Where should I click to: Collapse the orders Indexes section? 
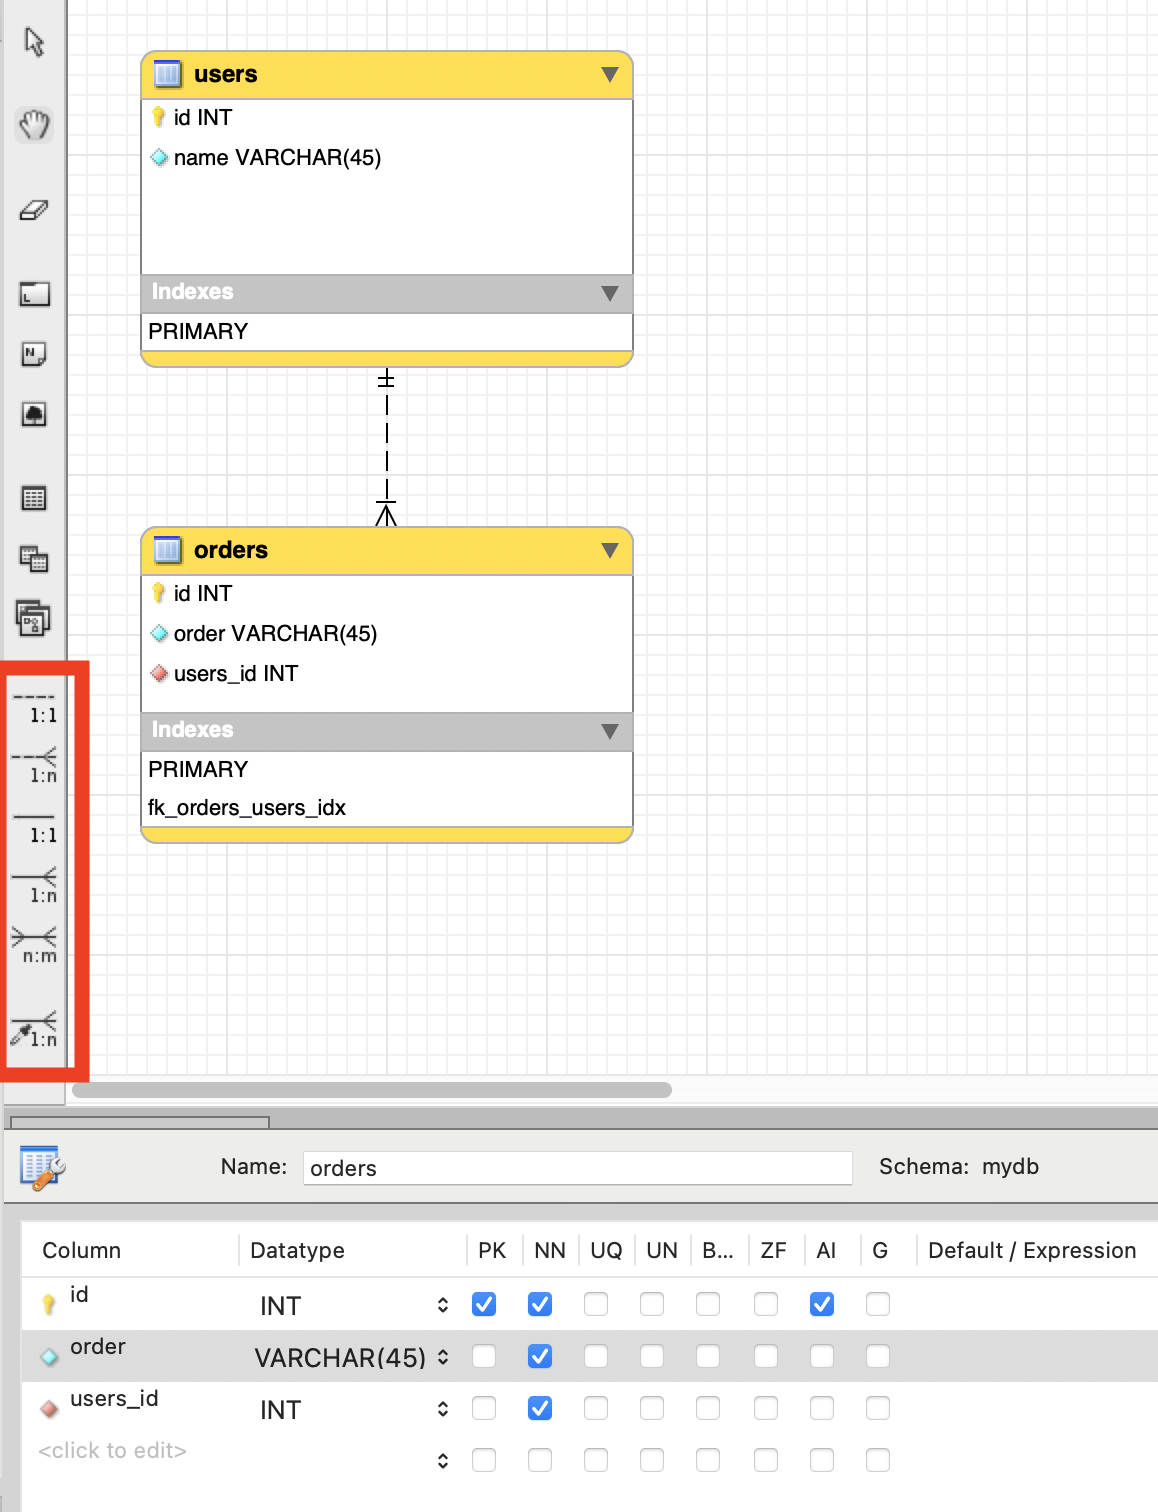tap(610, 731)
